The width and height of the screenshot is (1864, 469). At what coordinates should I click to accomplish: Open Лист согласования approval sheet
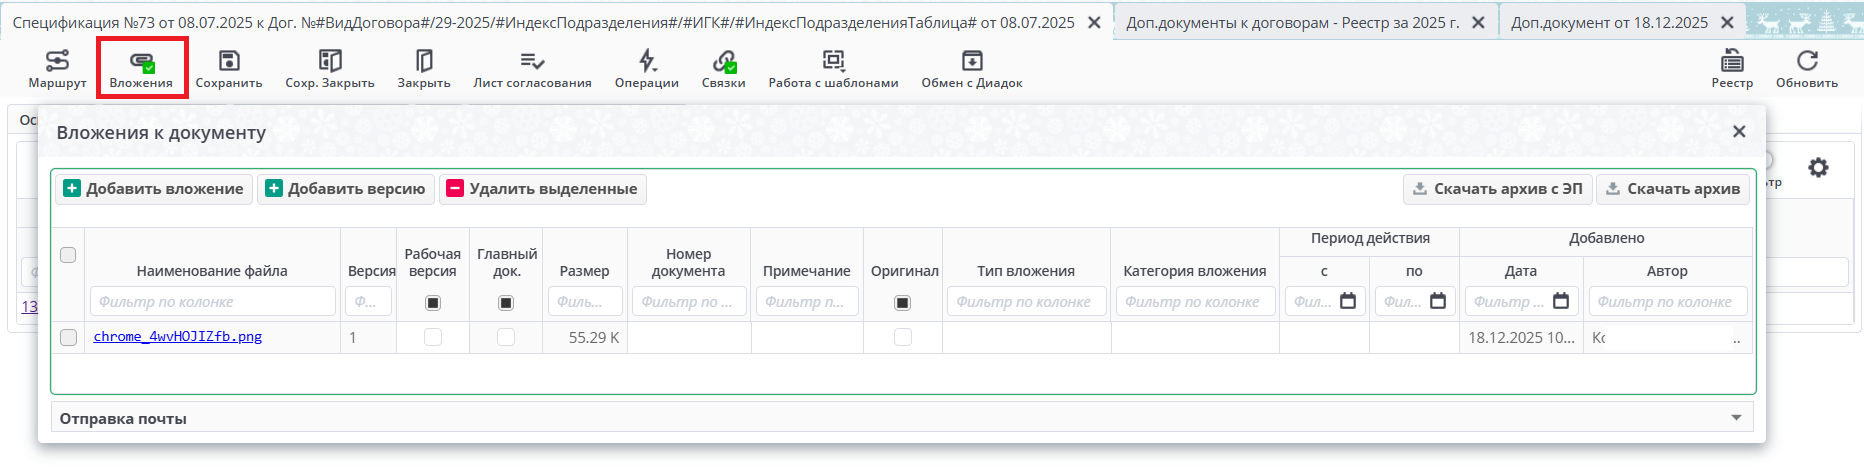533,69
